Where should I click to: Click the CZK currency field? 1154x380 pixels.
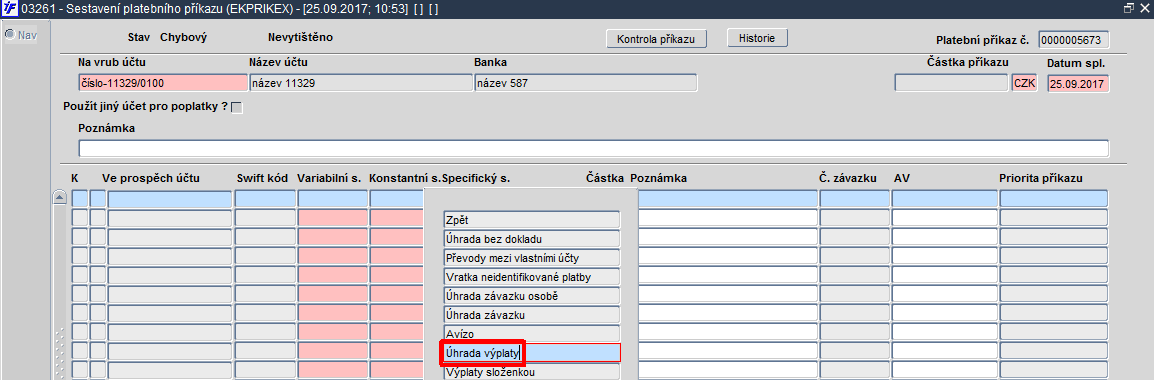click(1024, 82)
